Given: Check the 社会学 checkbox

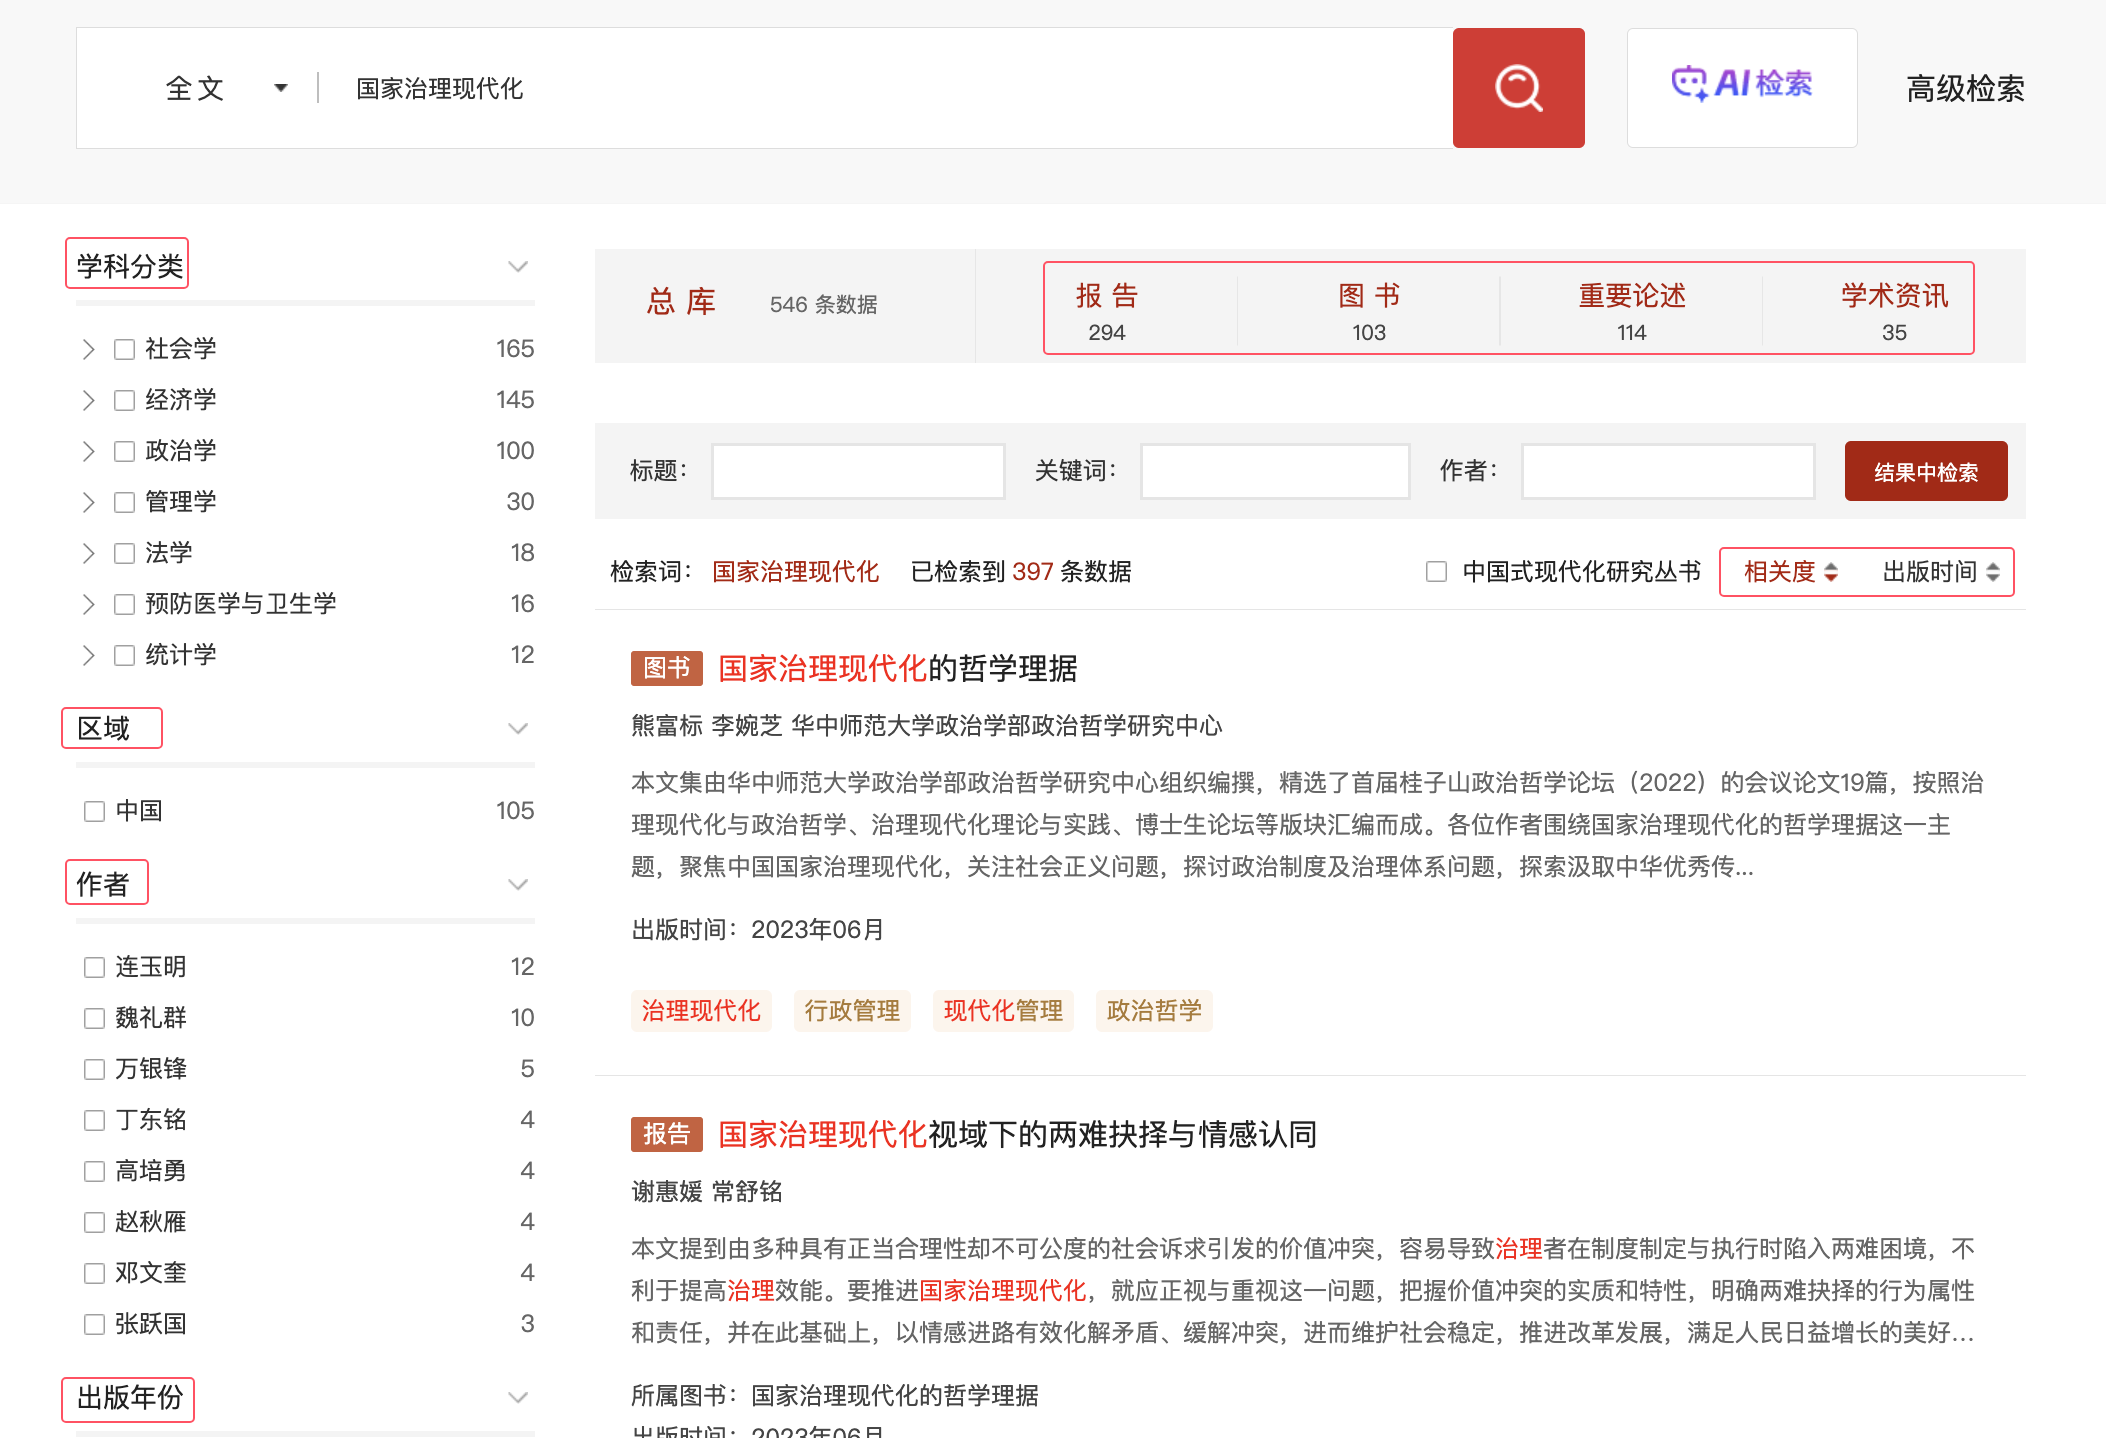Looking at the screenshot, I should coord(124,349).
